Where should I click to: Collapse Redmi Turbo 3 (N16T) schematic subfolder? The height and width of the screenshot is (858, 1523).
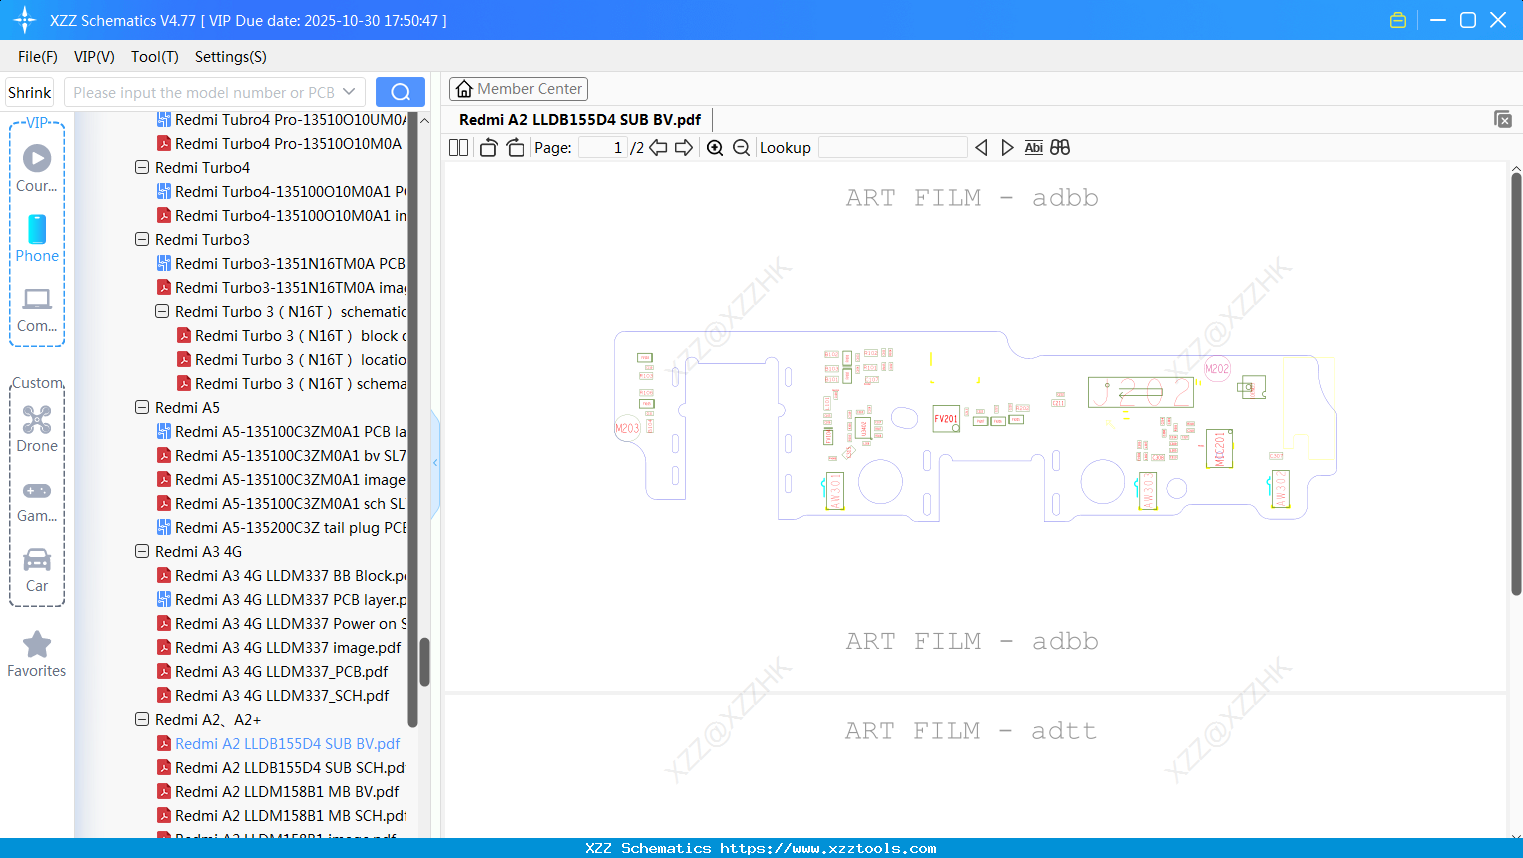tap(162, 311)
